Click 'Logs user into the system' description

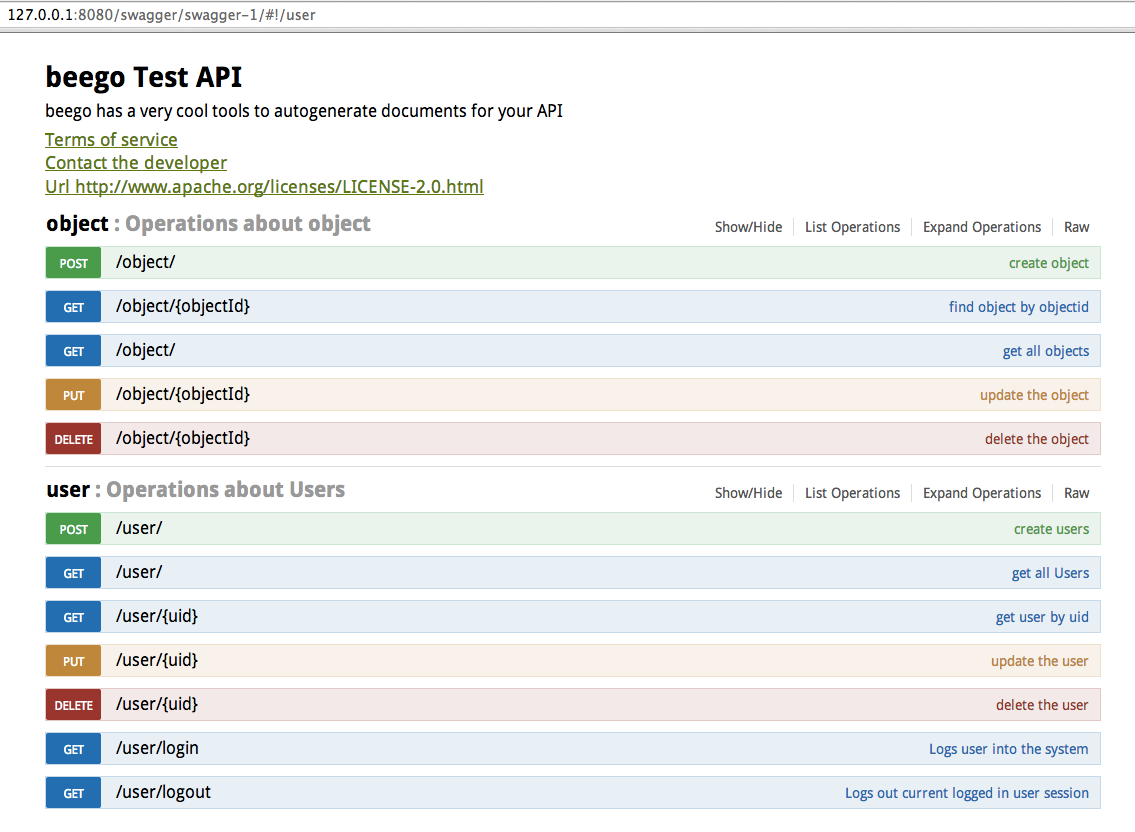pyautogui.click(x=1008, y=749)
